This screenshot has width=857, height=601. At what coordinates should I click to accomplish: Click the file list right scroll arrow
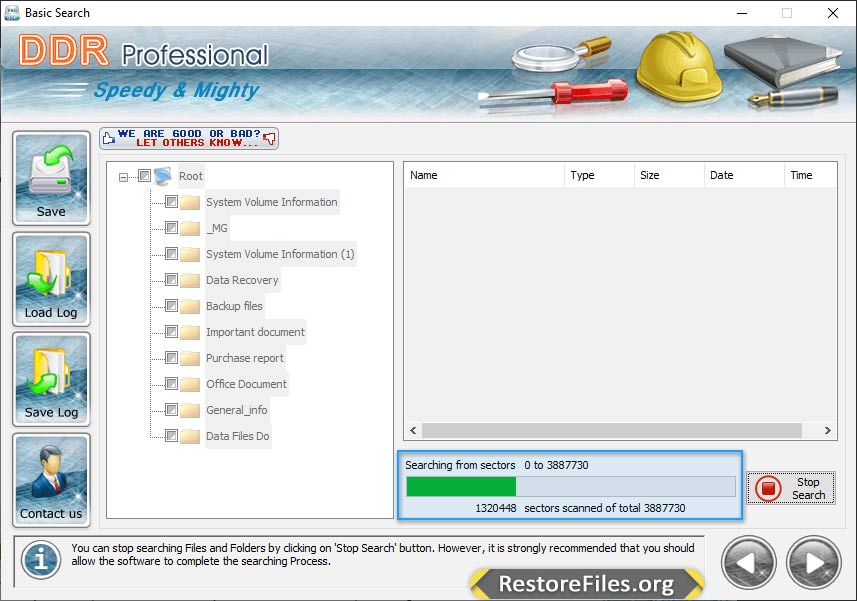click(x=827, y=431)
